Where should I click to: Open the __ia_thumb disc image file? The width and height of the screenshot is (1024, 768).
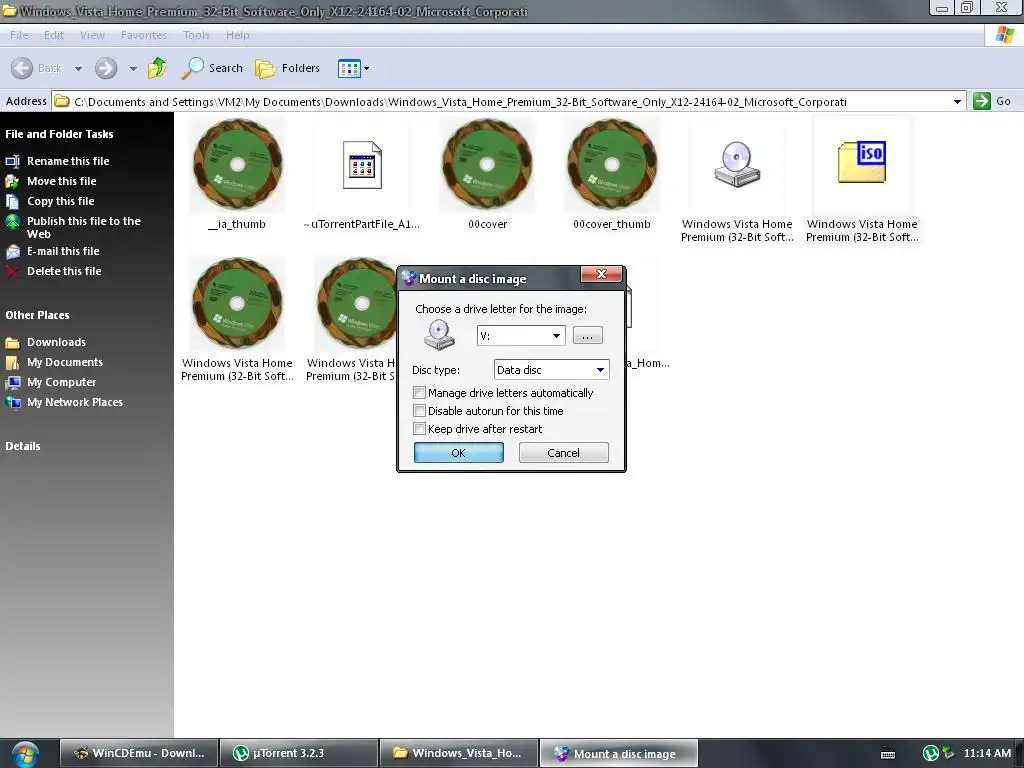tap(237, 165)
